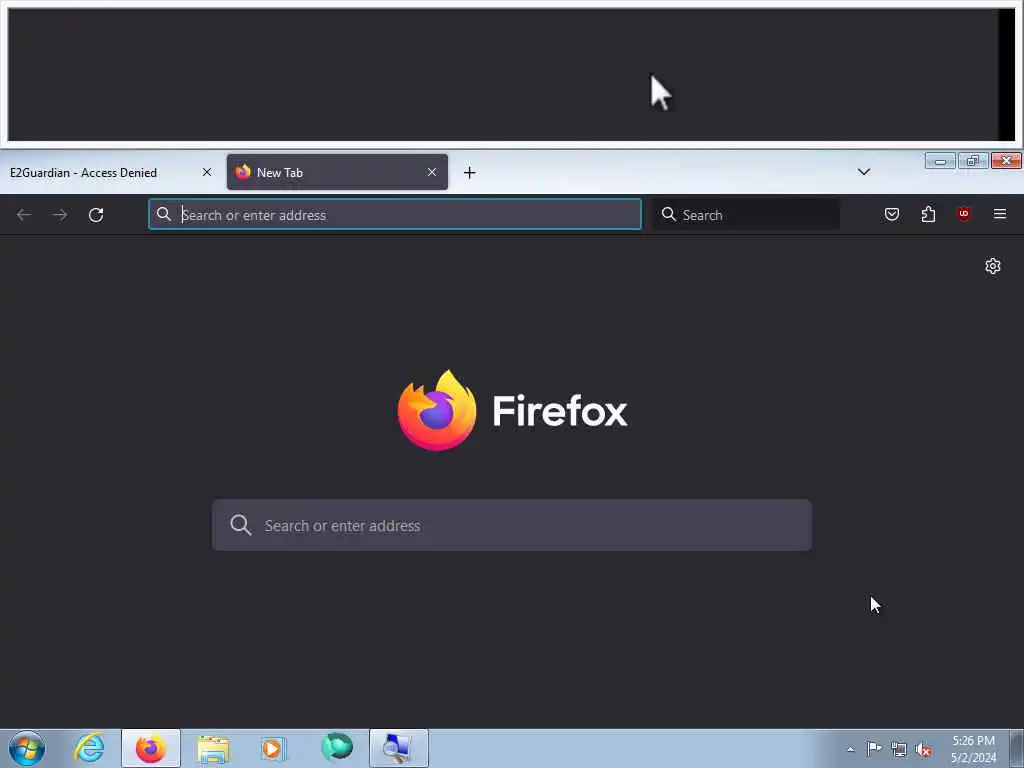
Task: Minimize the Firefox window
Action: click(x=940, y=161)
